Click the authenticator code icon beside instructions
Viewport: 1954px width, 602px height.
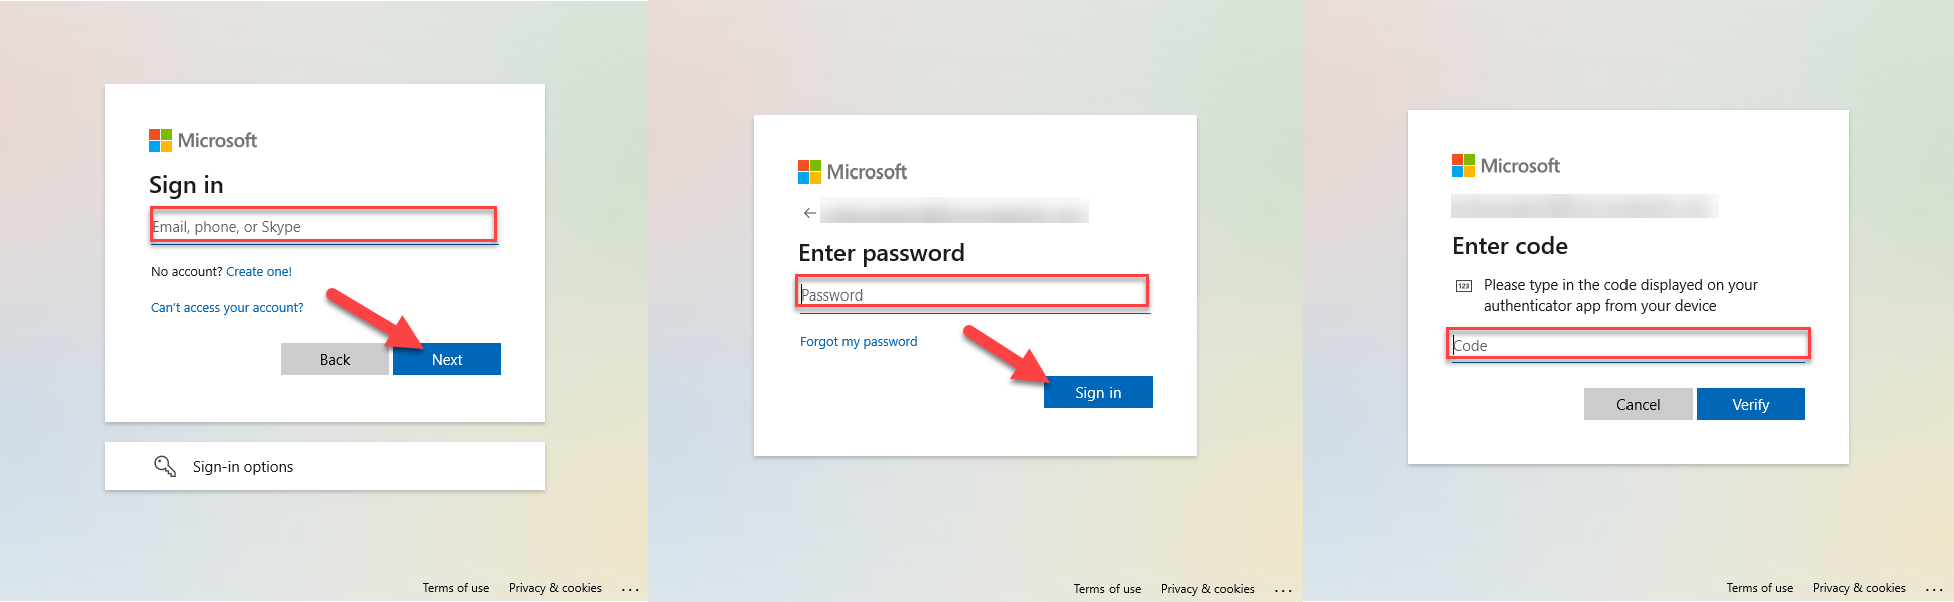click(1464, 286)
